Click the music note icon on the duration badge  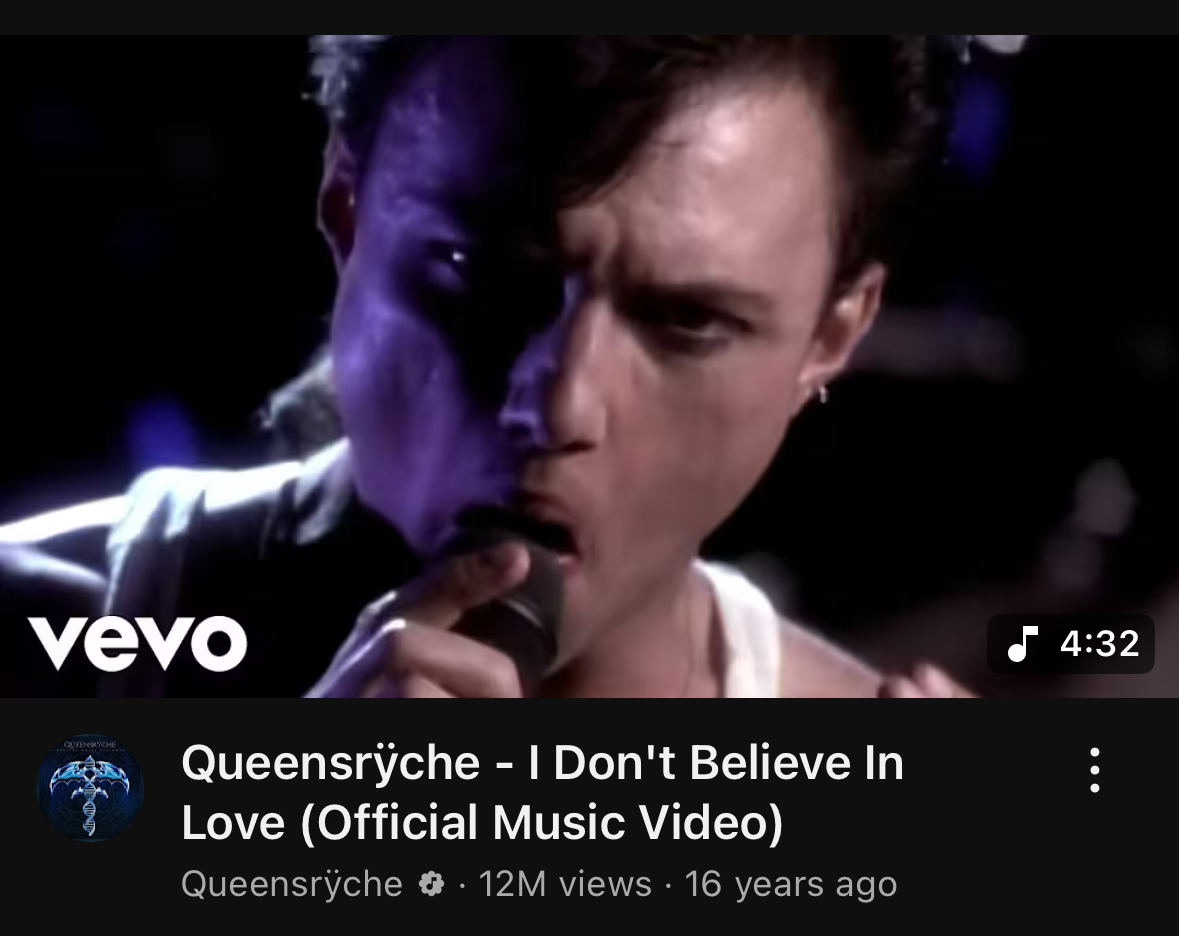1022,644
